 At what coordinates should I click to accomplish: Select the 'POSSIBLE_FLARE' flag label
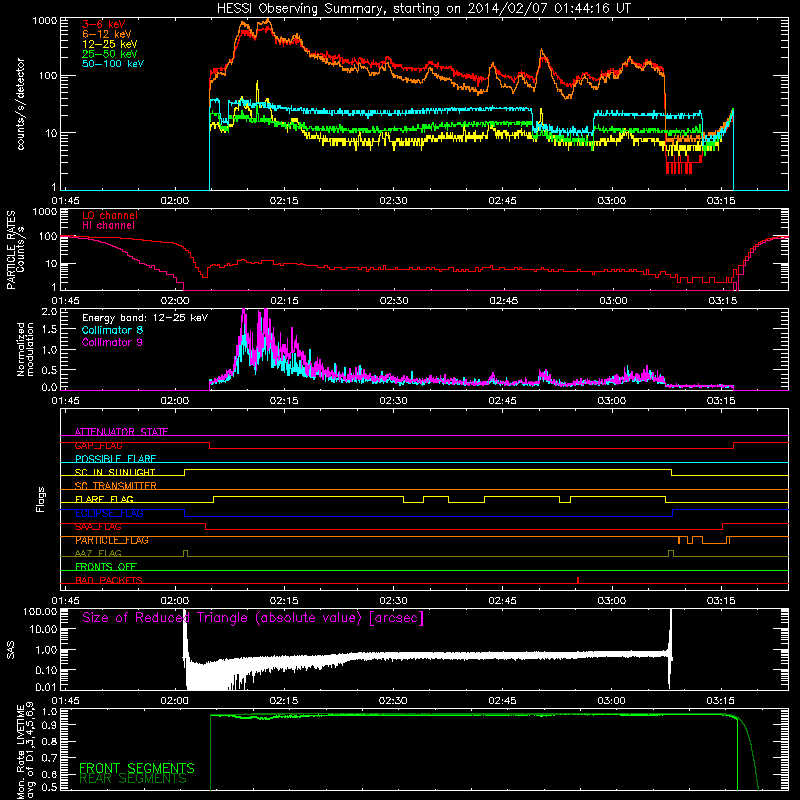(115, 459)
